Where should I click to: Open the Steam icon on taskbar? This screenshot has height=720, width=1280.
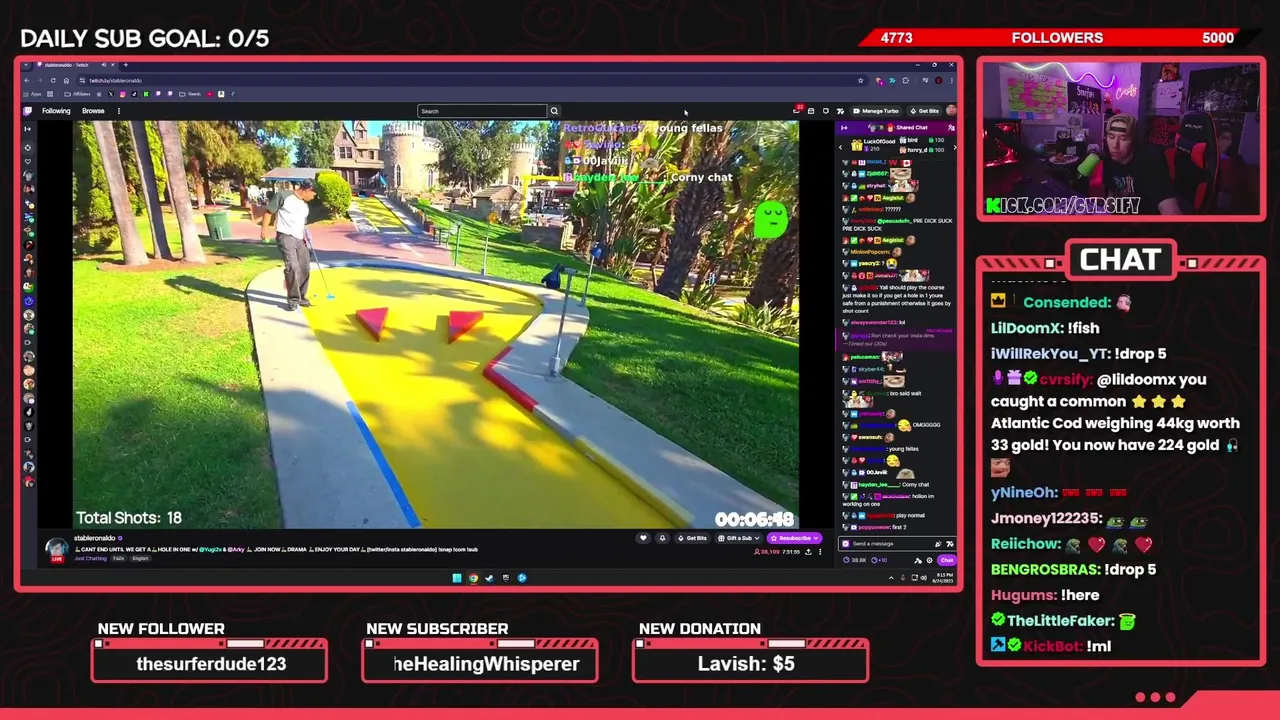[490, 578]
